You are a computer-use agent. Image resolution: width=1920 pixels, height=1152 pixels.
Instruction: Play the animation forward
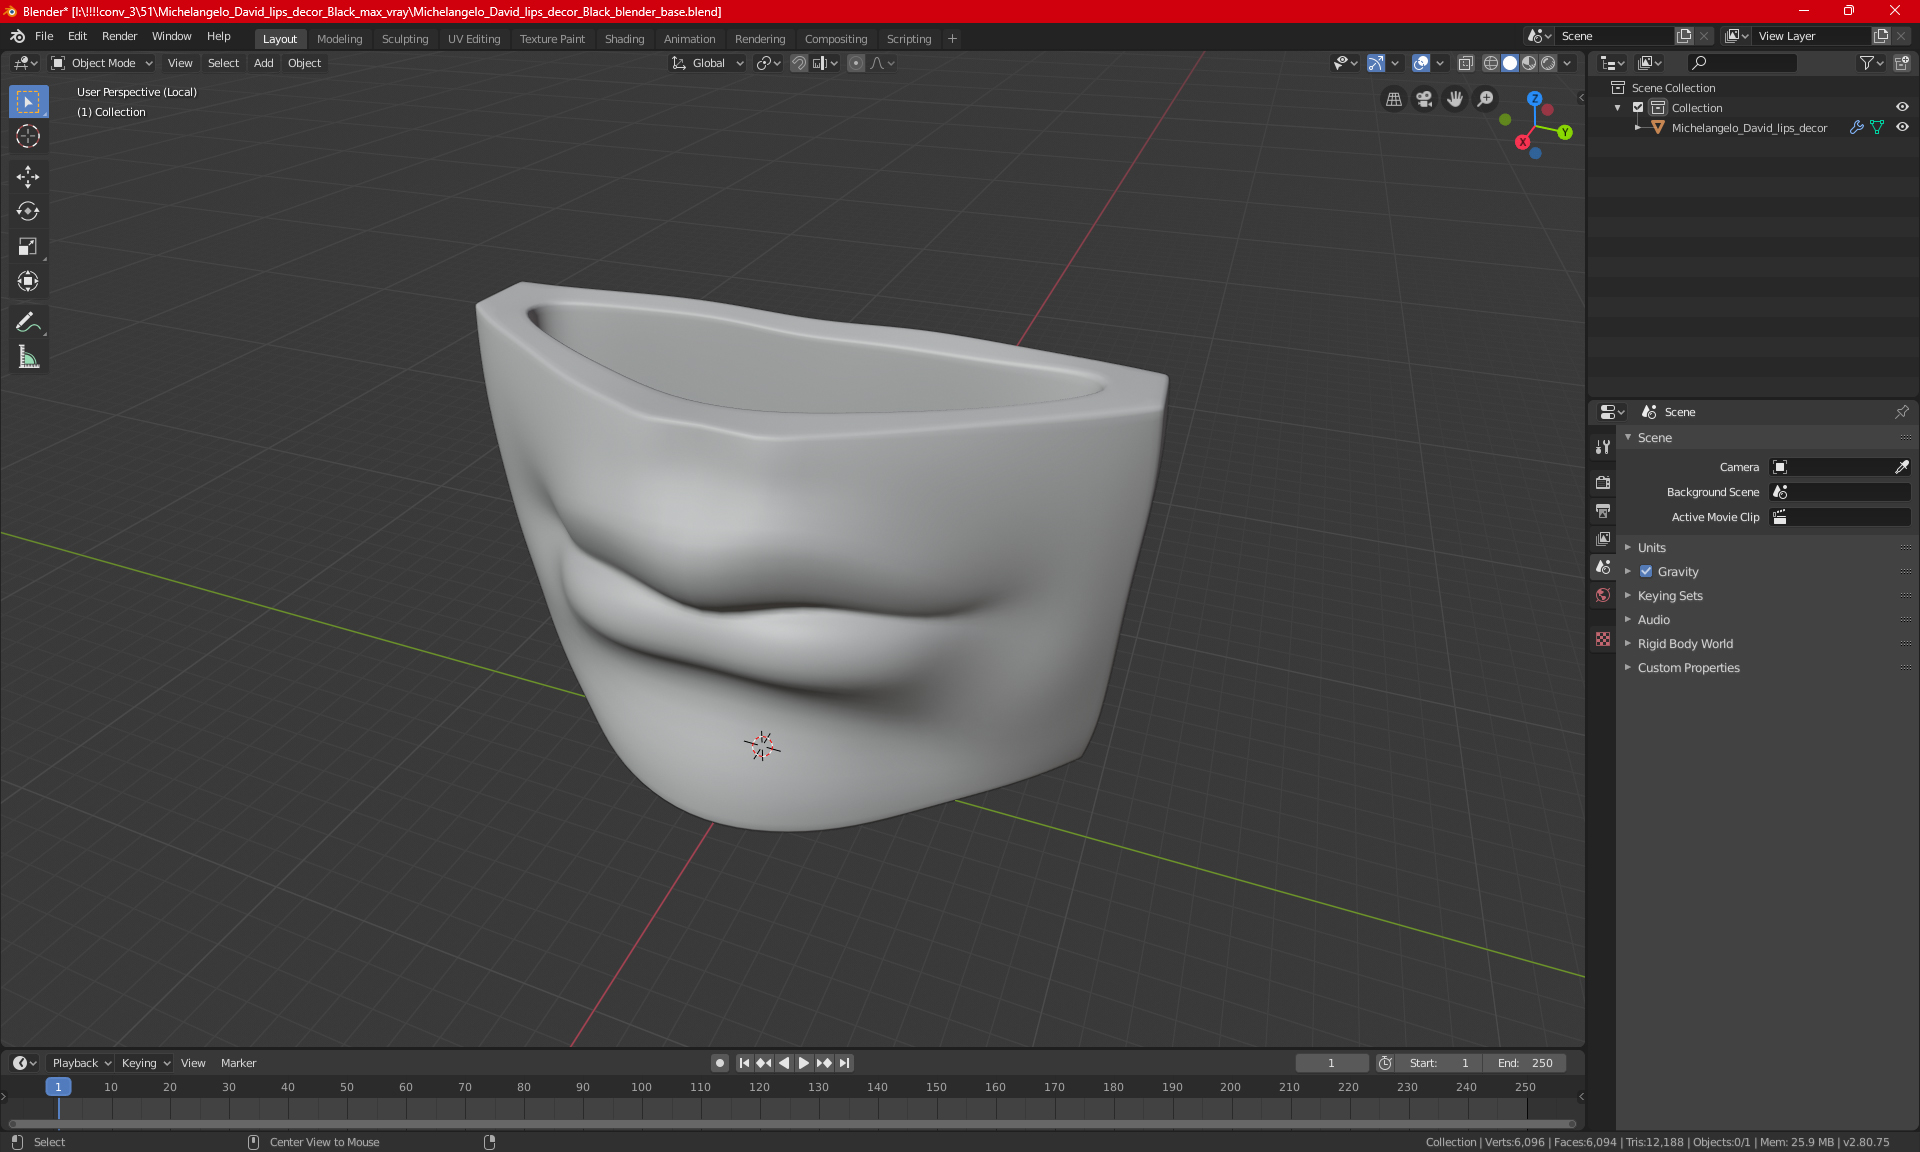tap(803, 1063)
